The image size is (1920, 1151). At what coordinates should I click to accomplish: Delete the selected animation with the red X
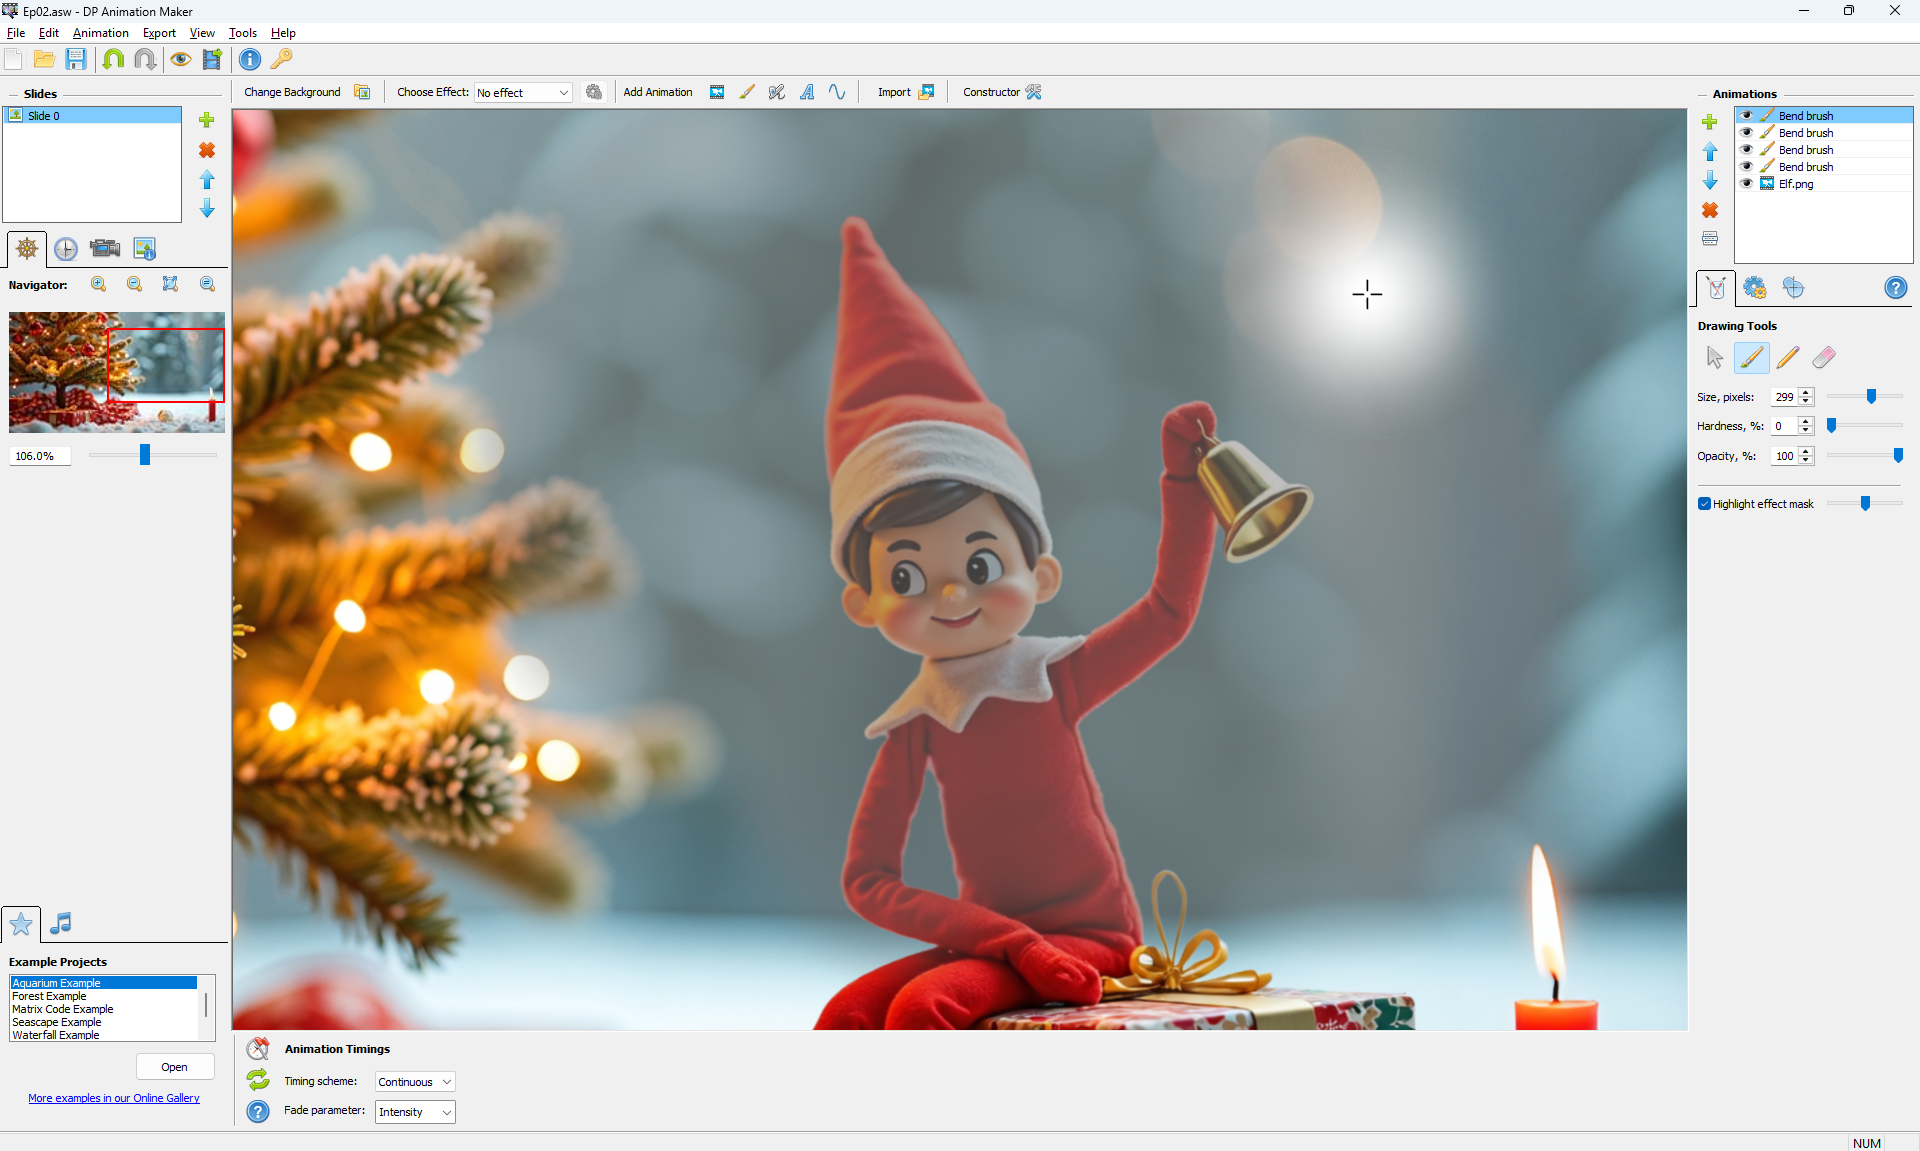coord(1710,210)
